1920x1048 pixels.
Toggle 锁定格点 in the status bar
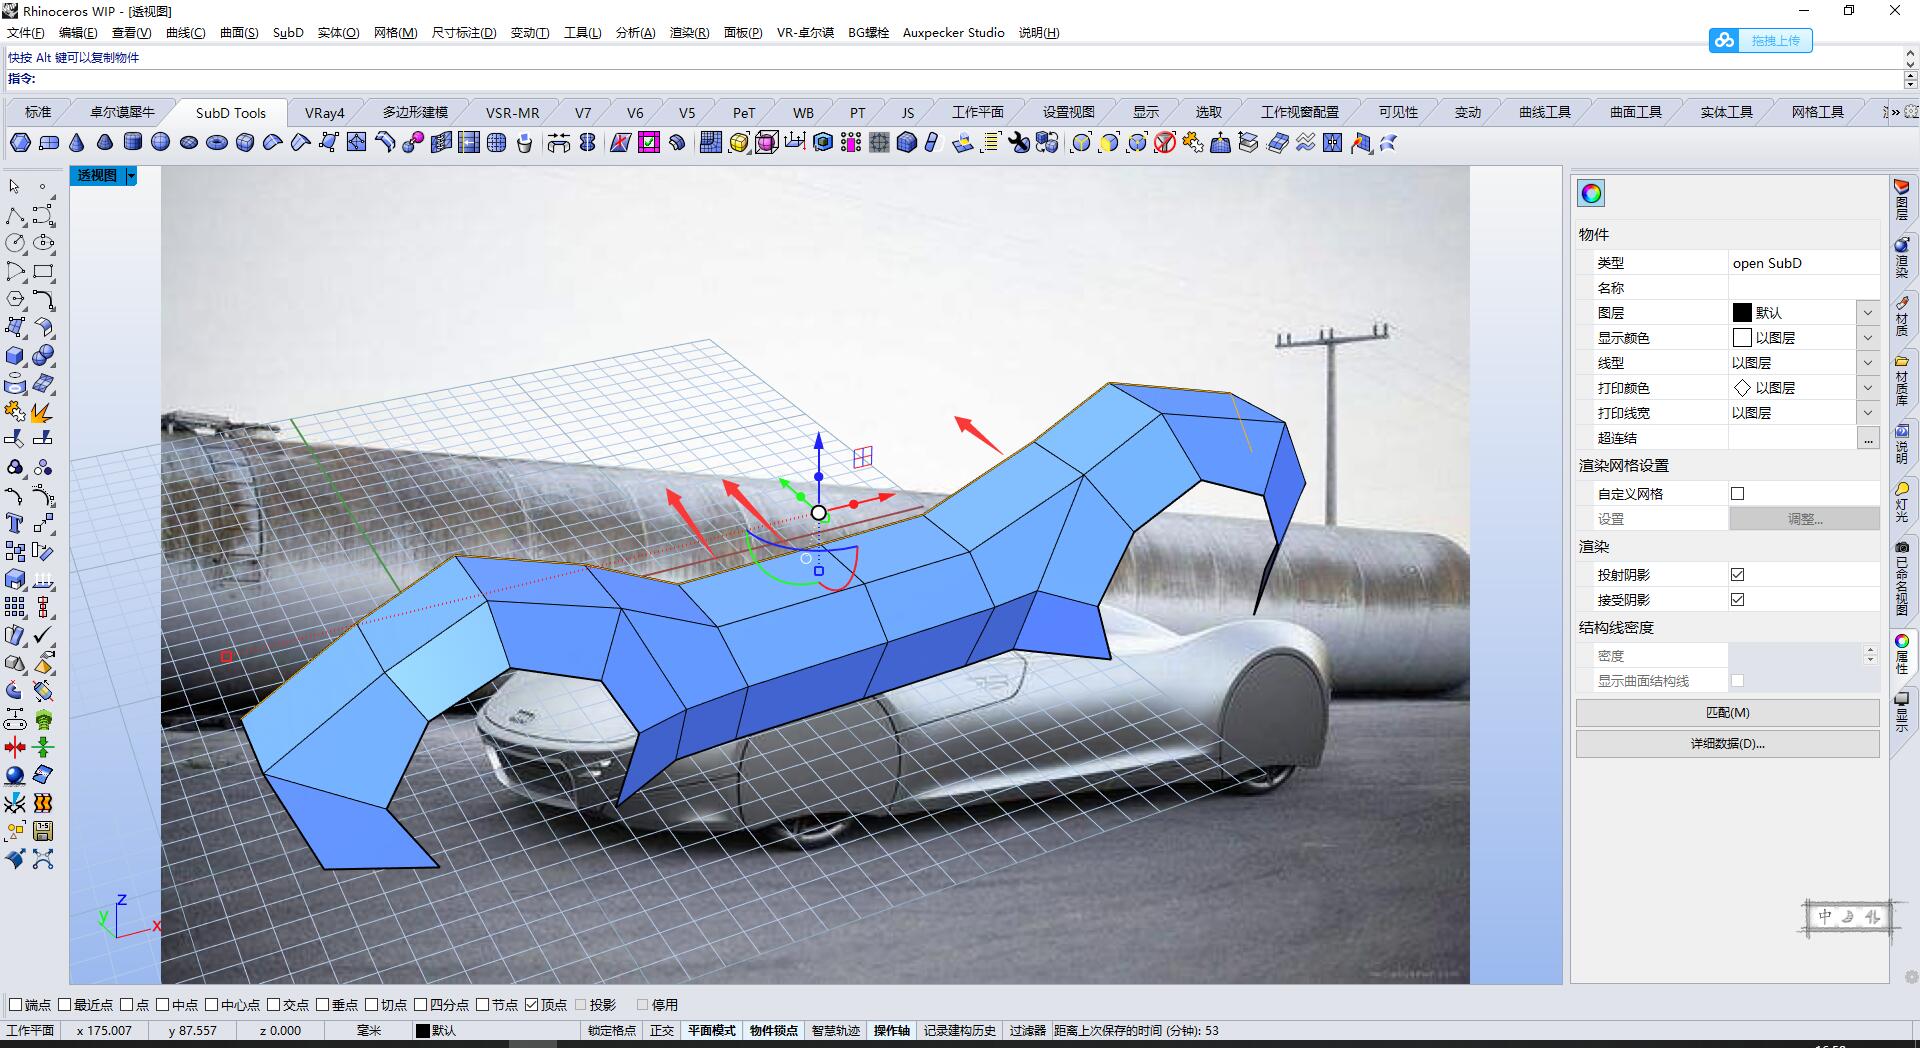[x=611, y=1031]
